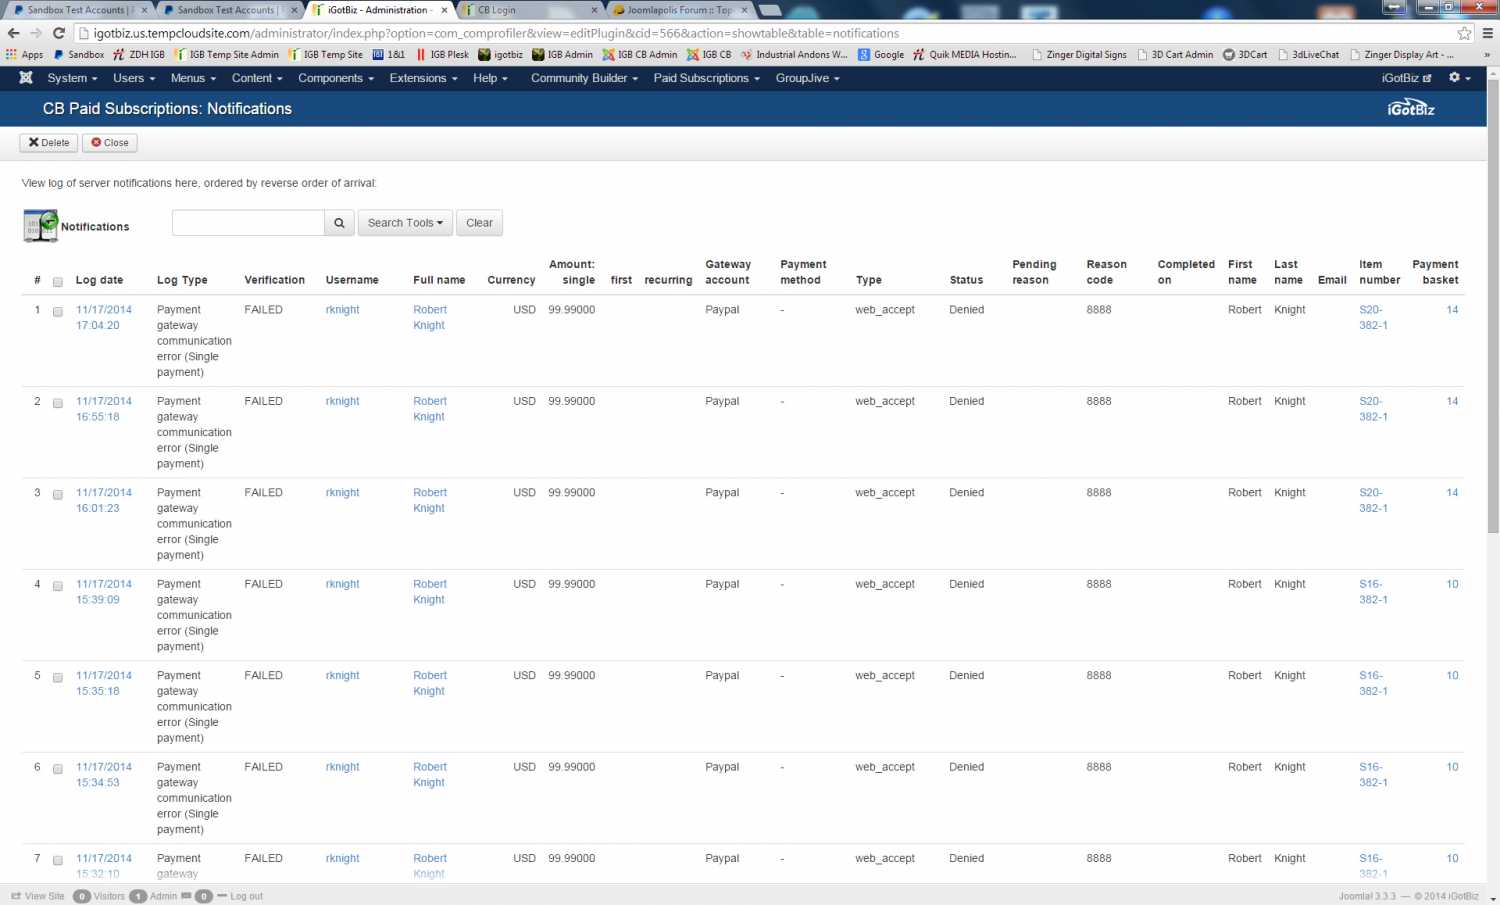
Task: Click the Clear search button
Action: 479,223
